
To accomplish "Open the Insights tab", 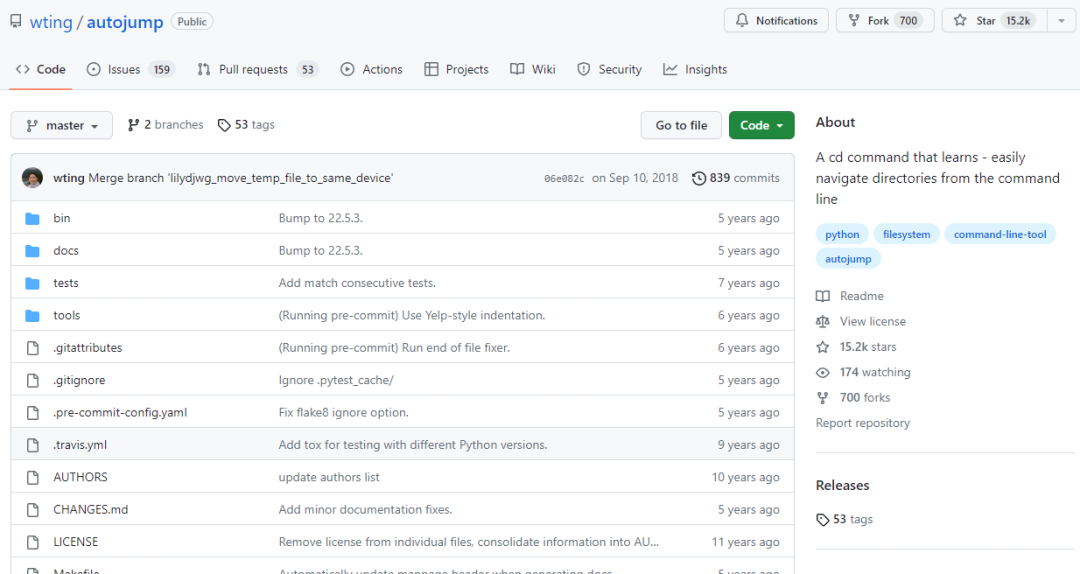I will 695,70.
